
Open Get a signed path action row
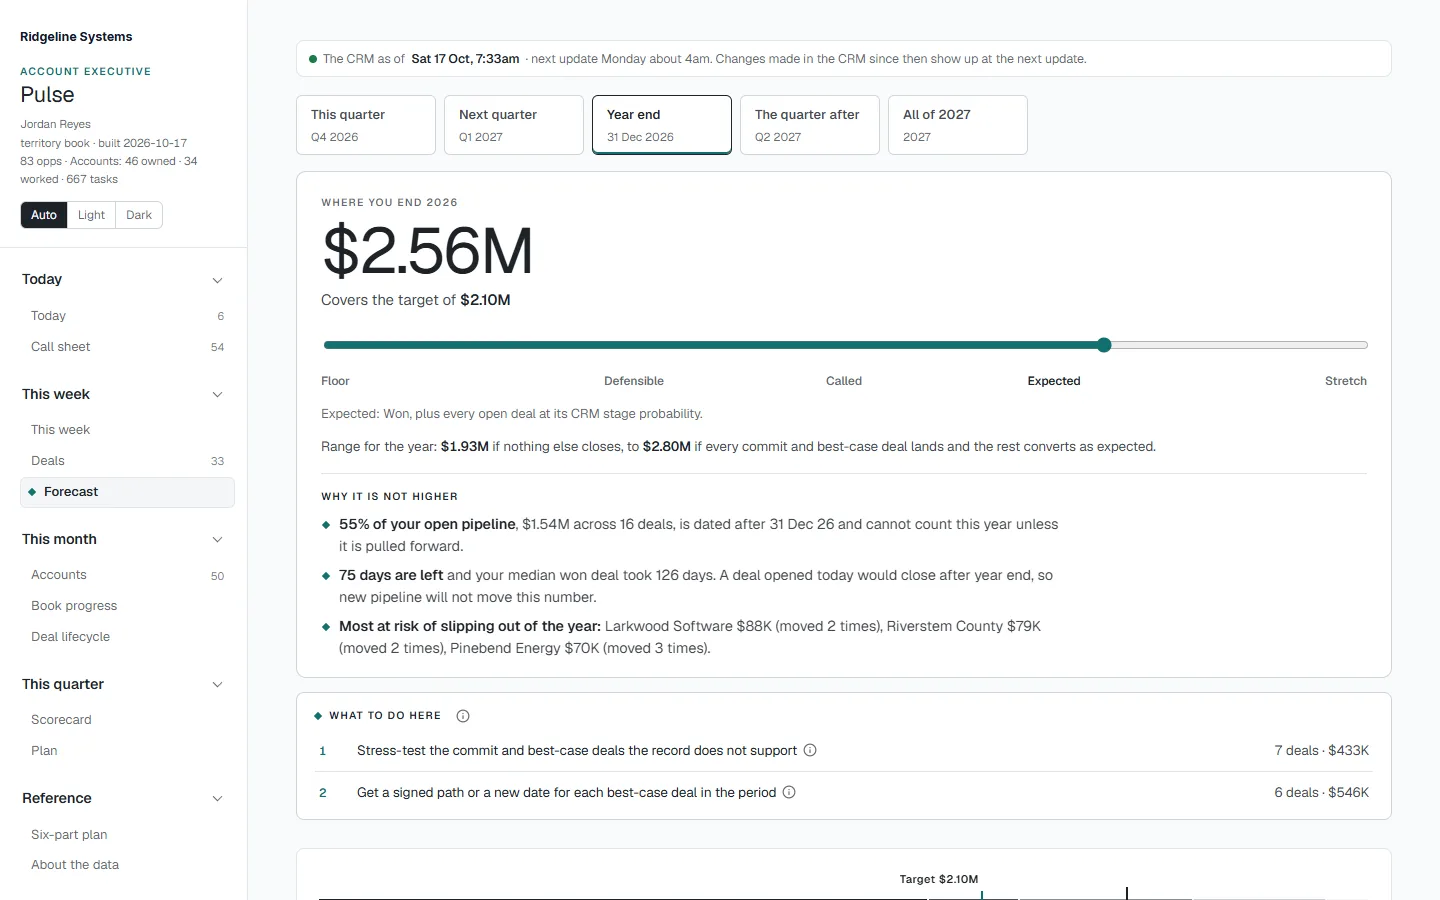tap(844, 793)
